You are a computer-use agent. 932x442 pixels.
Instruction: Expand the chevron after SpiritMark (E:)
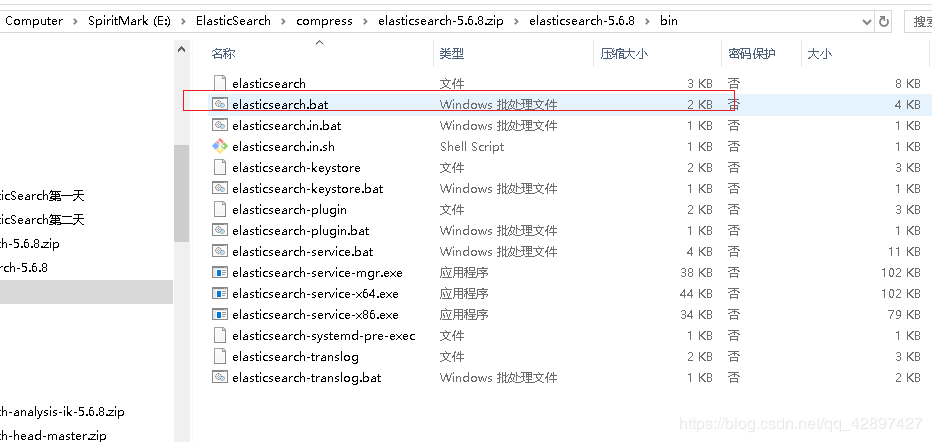183,21
